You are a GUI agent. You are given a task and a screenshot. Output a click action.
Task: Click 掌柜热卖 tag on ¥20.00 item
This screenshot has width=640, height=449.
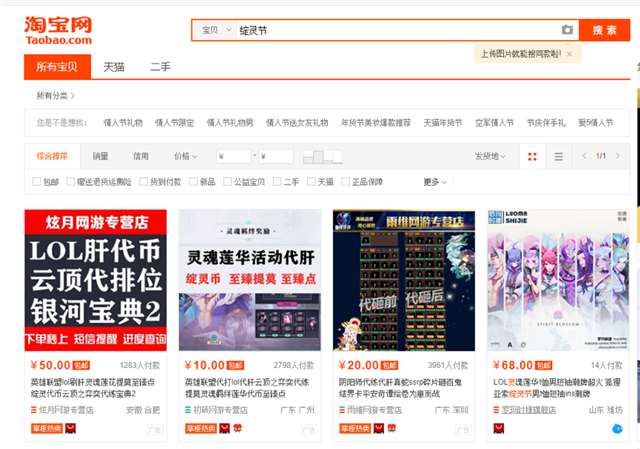pos(356,428)
